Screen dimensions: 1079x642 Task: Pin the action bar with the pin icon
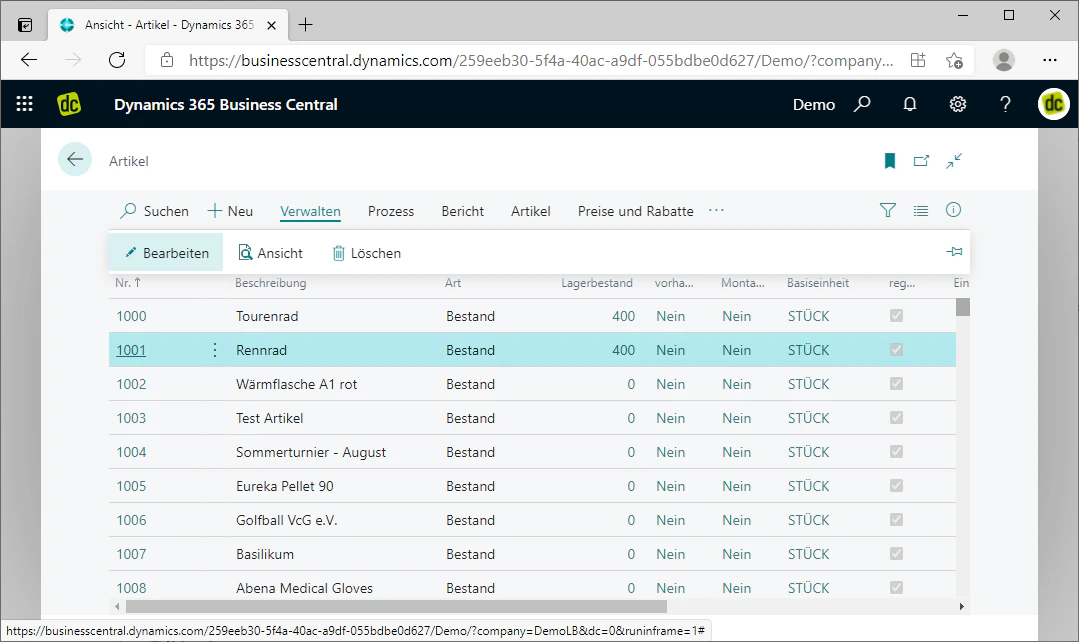pyautogui.click(x=954, y=252)
